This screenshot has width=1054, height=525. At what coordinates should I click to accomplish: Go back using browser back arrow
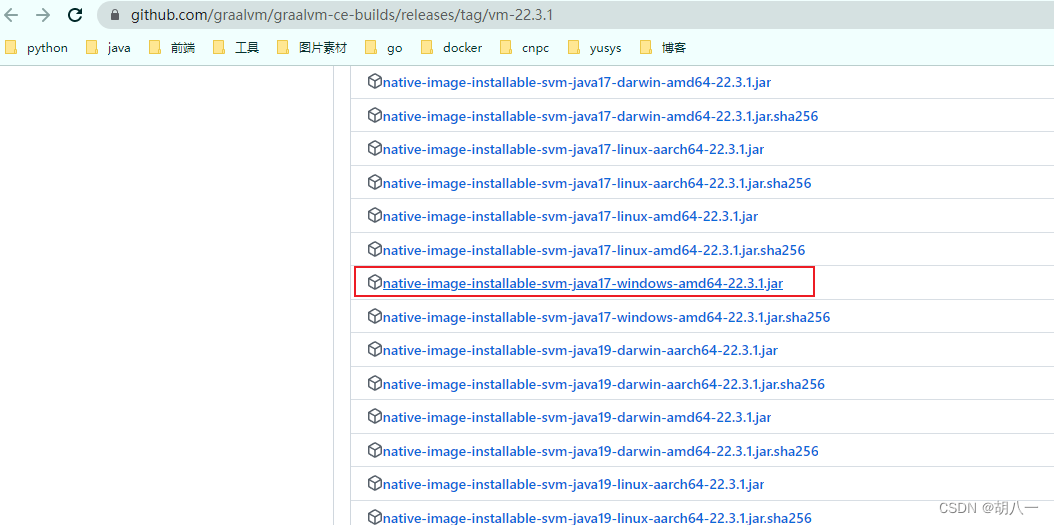tap(12, 15)
